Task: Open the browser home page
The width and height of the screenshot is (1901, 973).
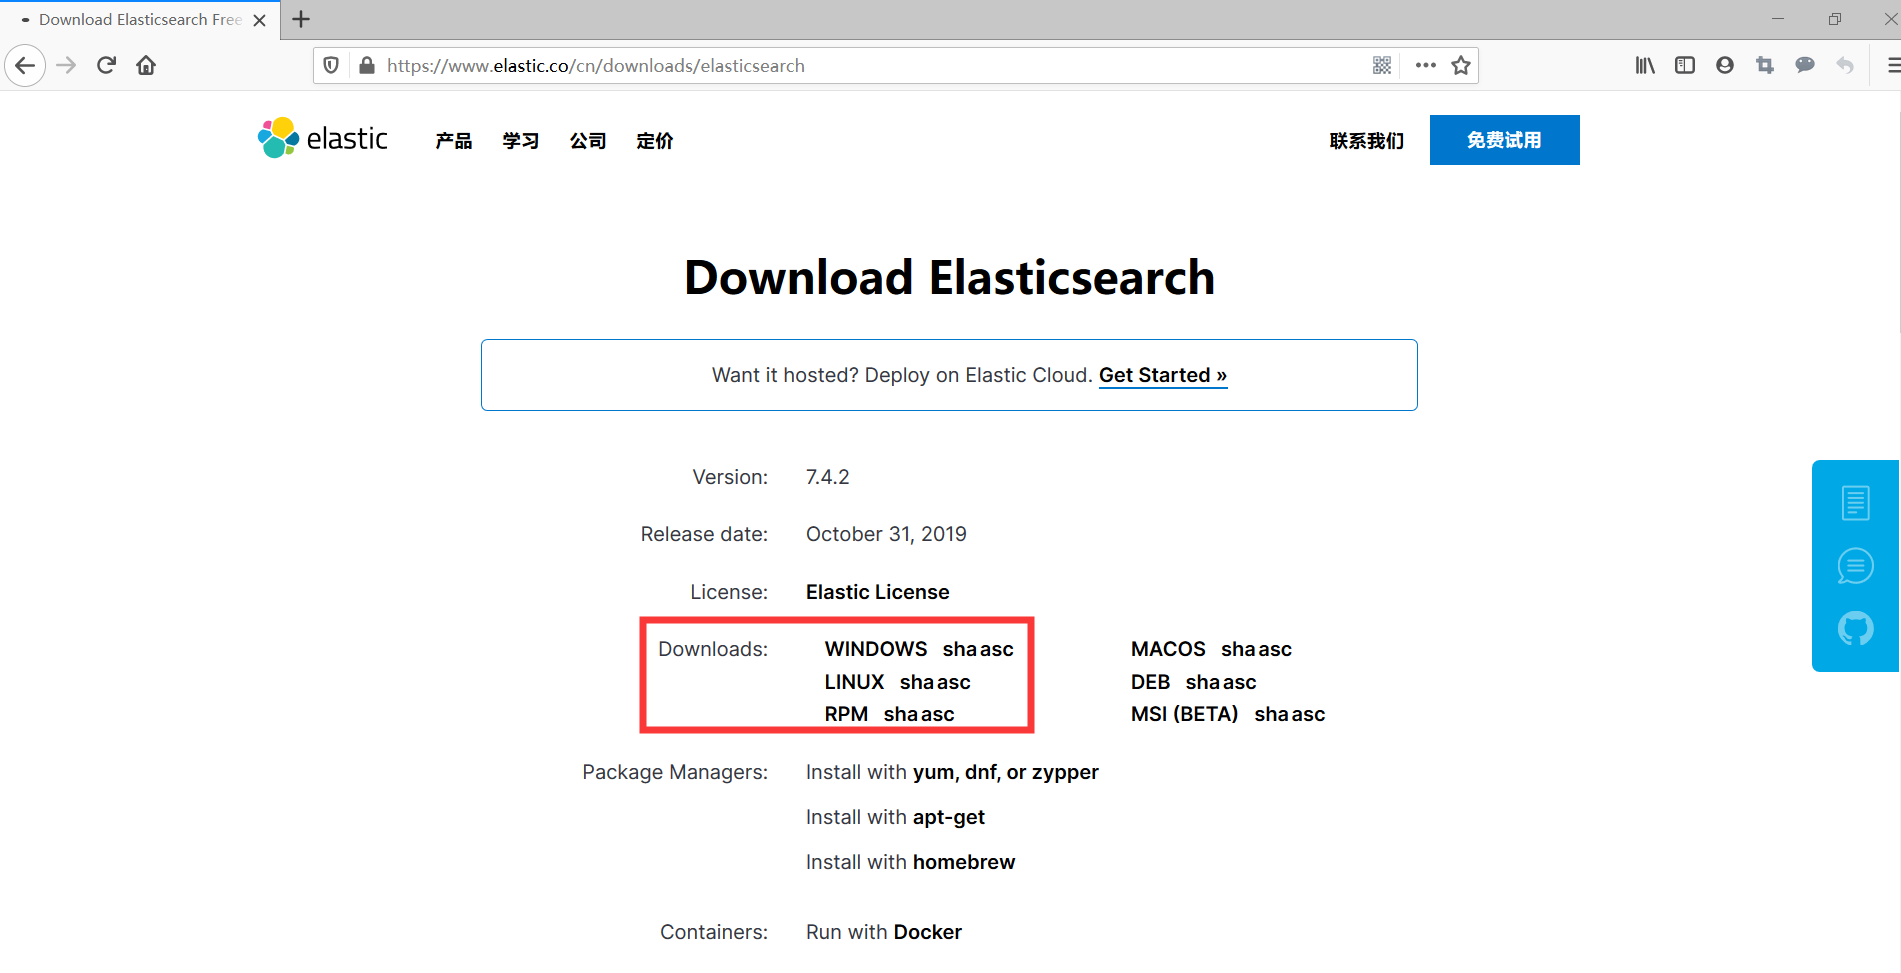Action: click(146, 66)
